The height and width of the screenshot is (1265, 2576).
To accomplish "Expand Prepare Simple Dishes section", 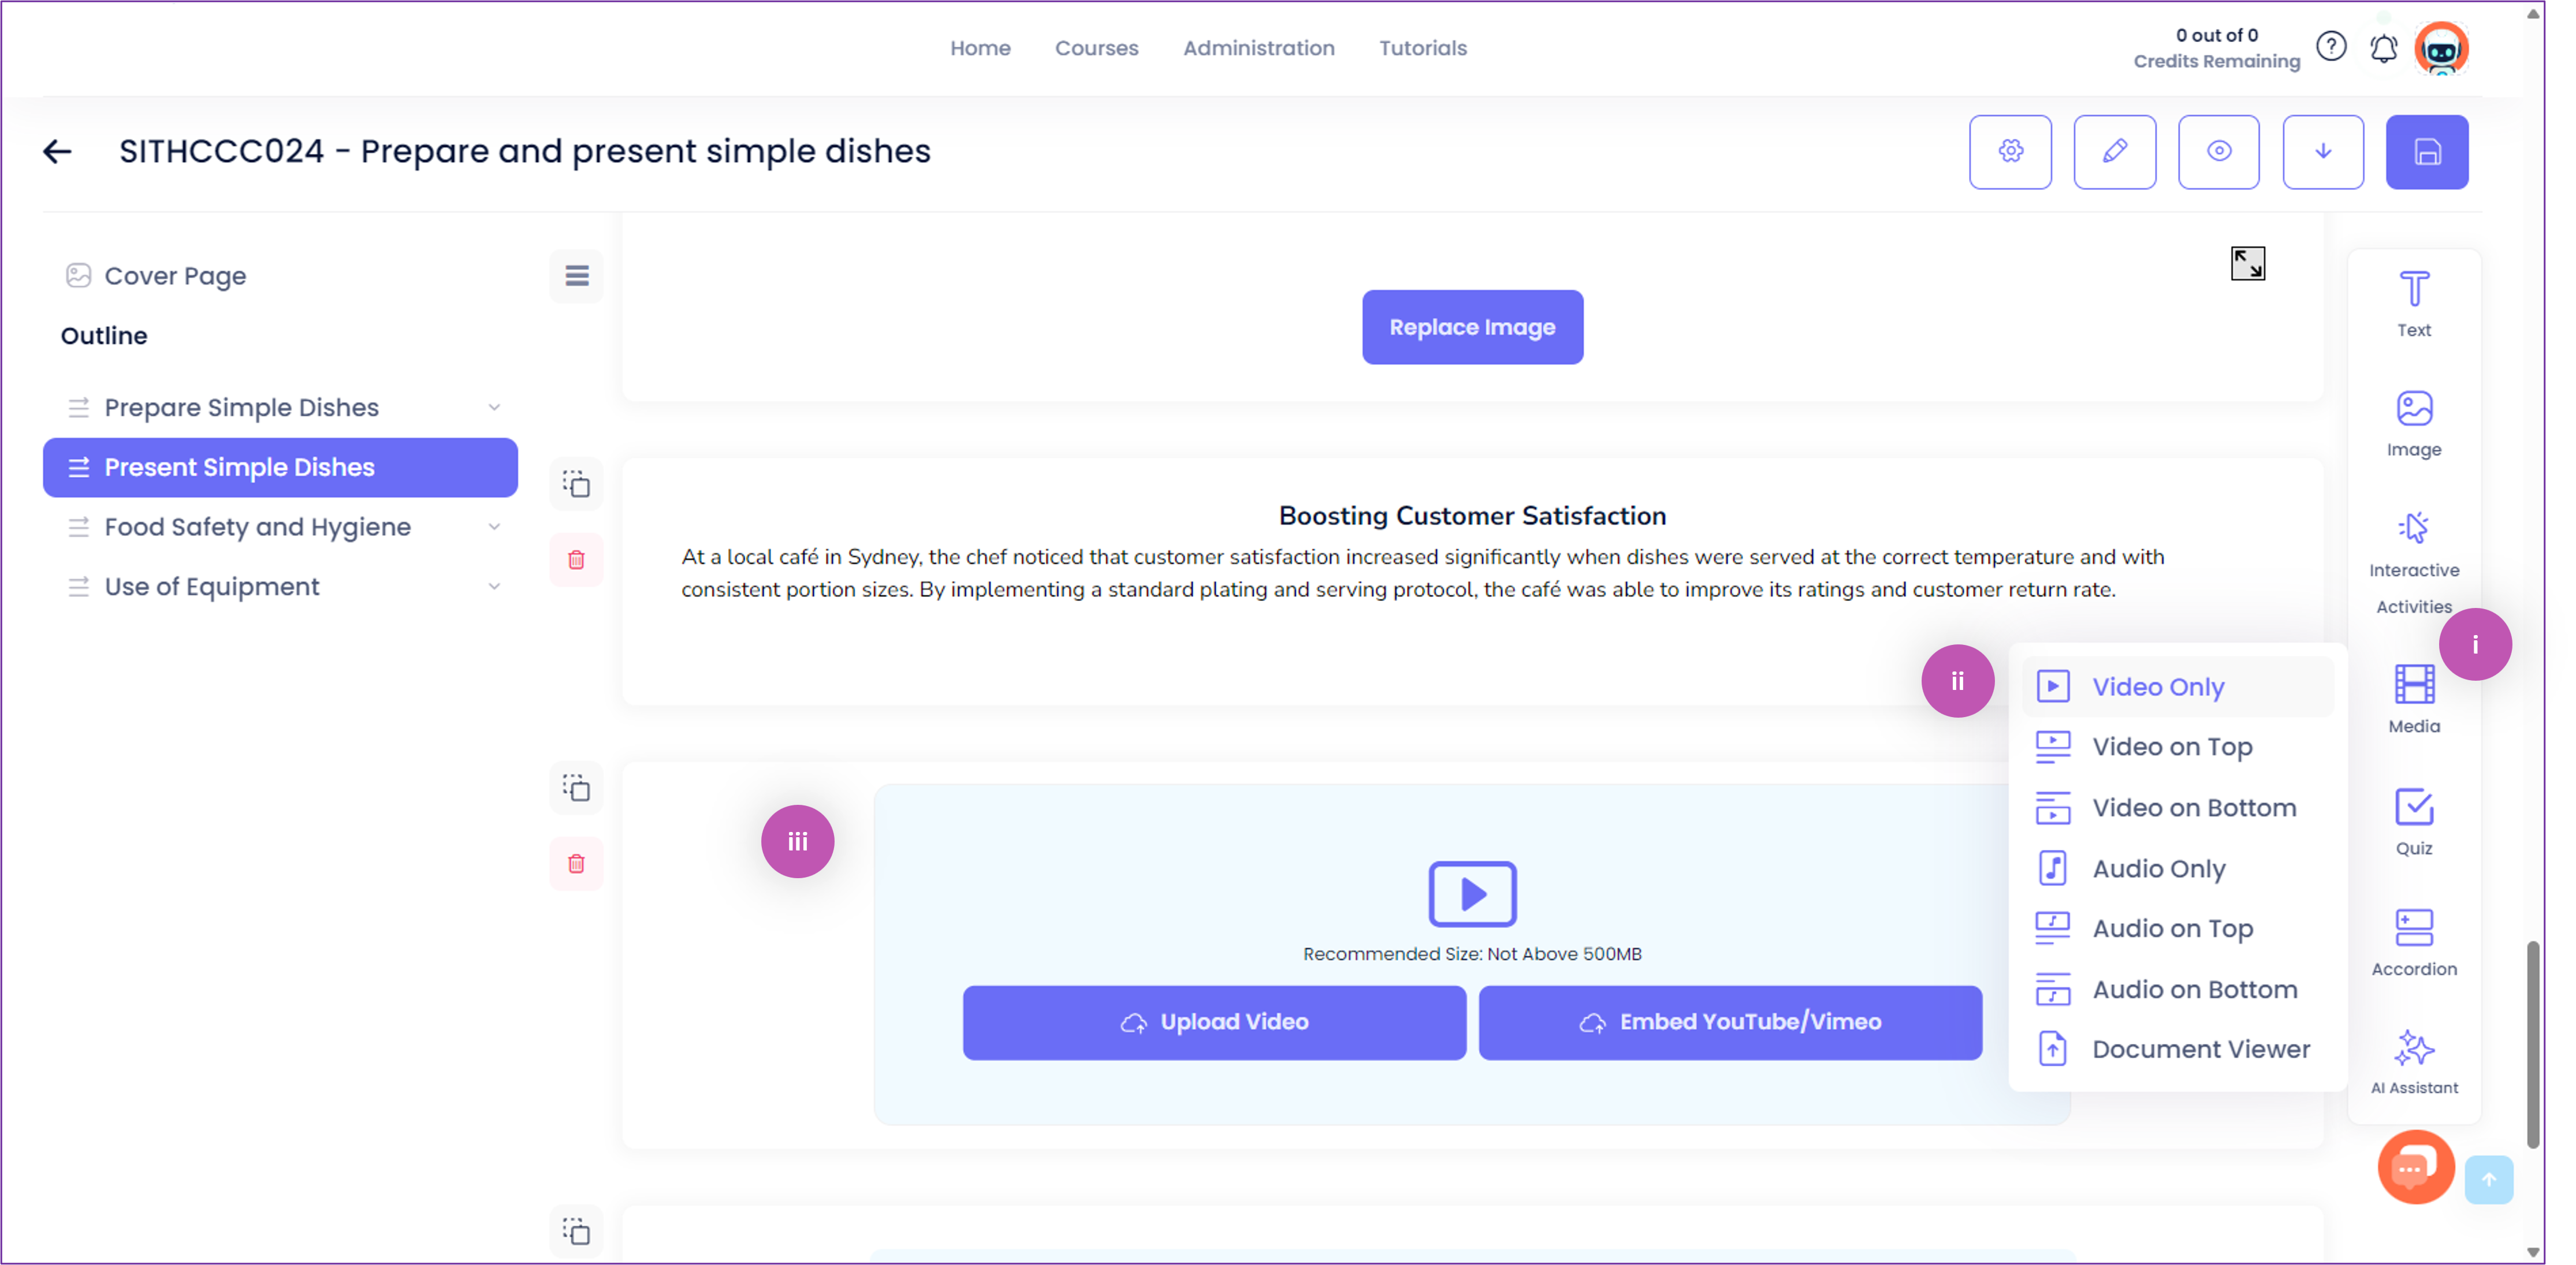I will [493, 407].
